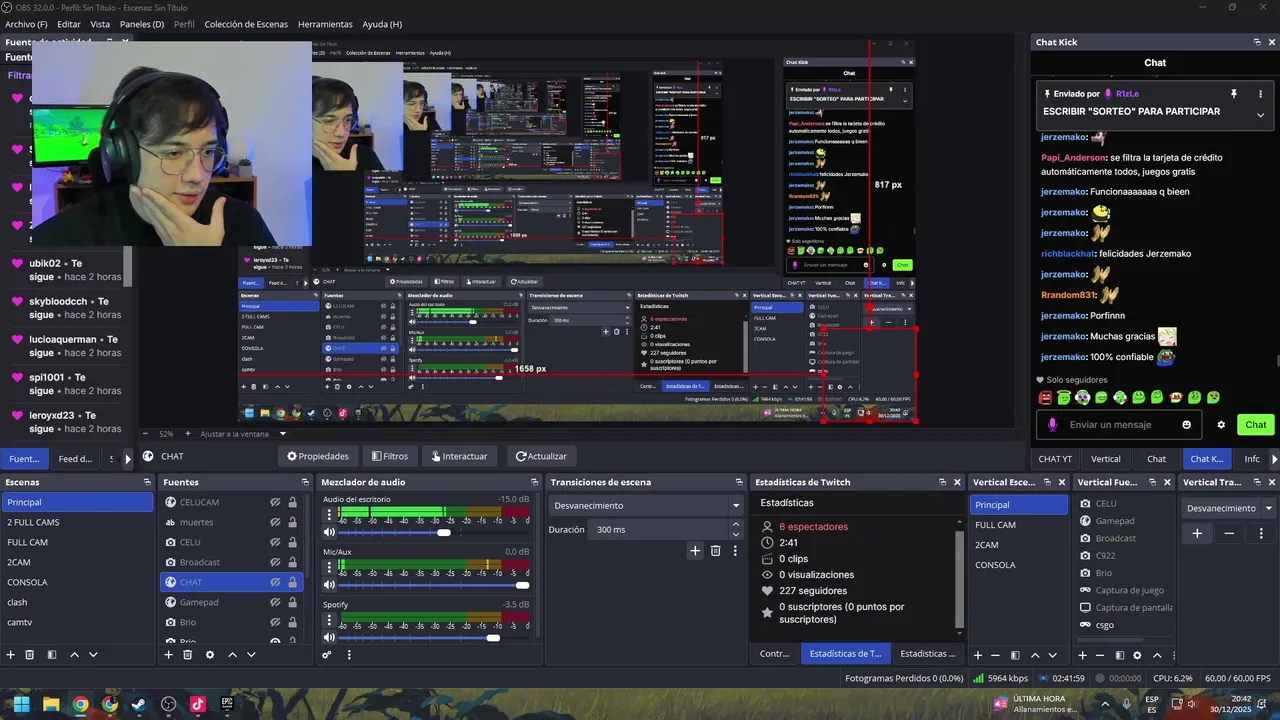Click the Interactuar button
This screenshot has height=720, width=1280.
(459, 456)
